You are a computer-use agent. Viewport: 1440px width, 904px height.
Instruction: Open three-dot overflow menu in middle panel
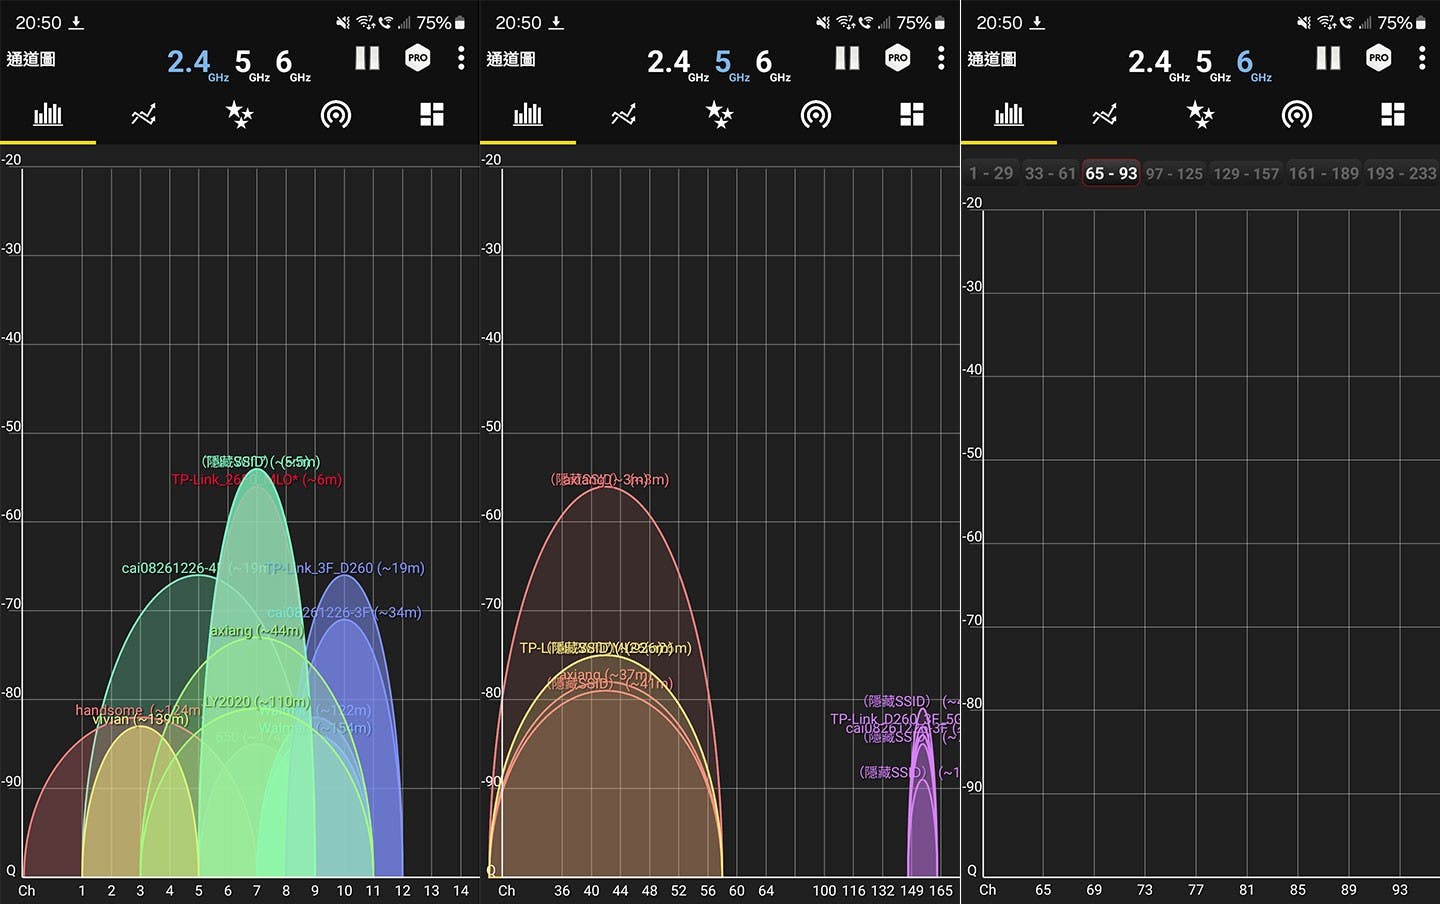(x=941, y=58)
